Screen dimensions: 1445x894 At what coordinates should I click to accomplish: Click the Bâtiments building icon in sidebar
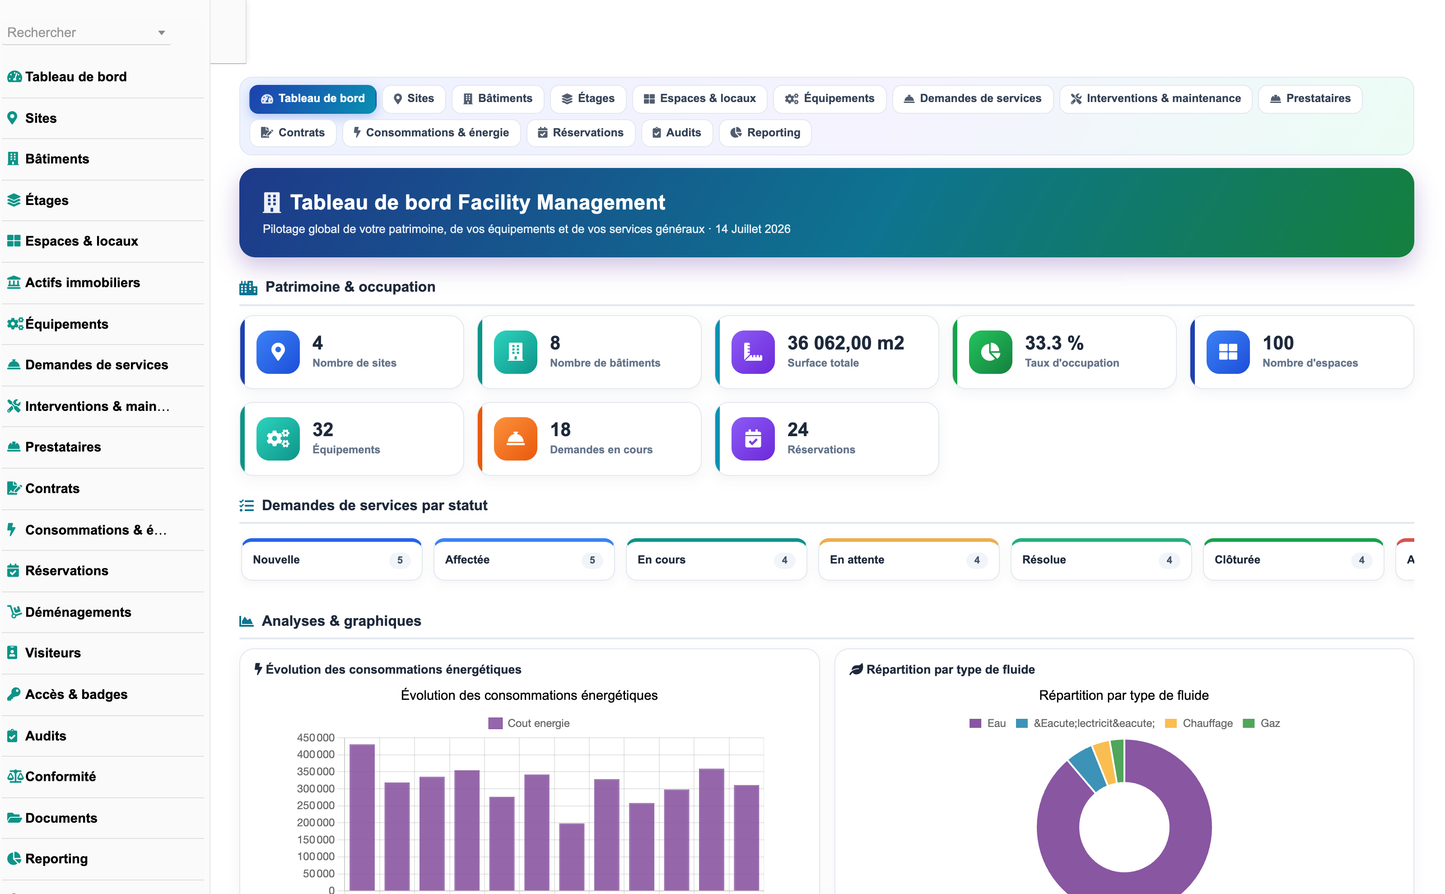click(x=13, y=159)
